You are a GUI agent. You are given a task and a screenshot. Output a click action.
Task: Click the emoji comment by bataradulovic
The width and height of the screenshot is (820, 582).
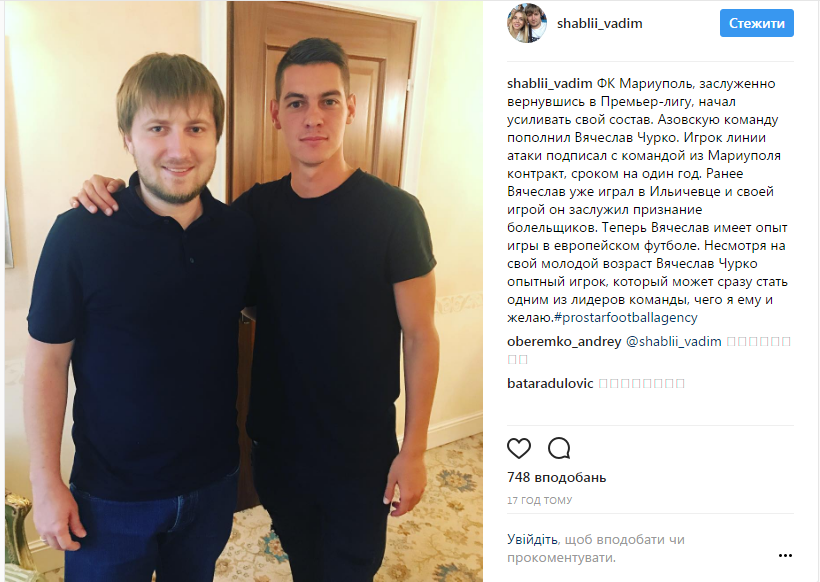641,383
